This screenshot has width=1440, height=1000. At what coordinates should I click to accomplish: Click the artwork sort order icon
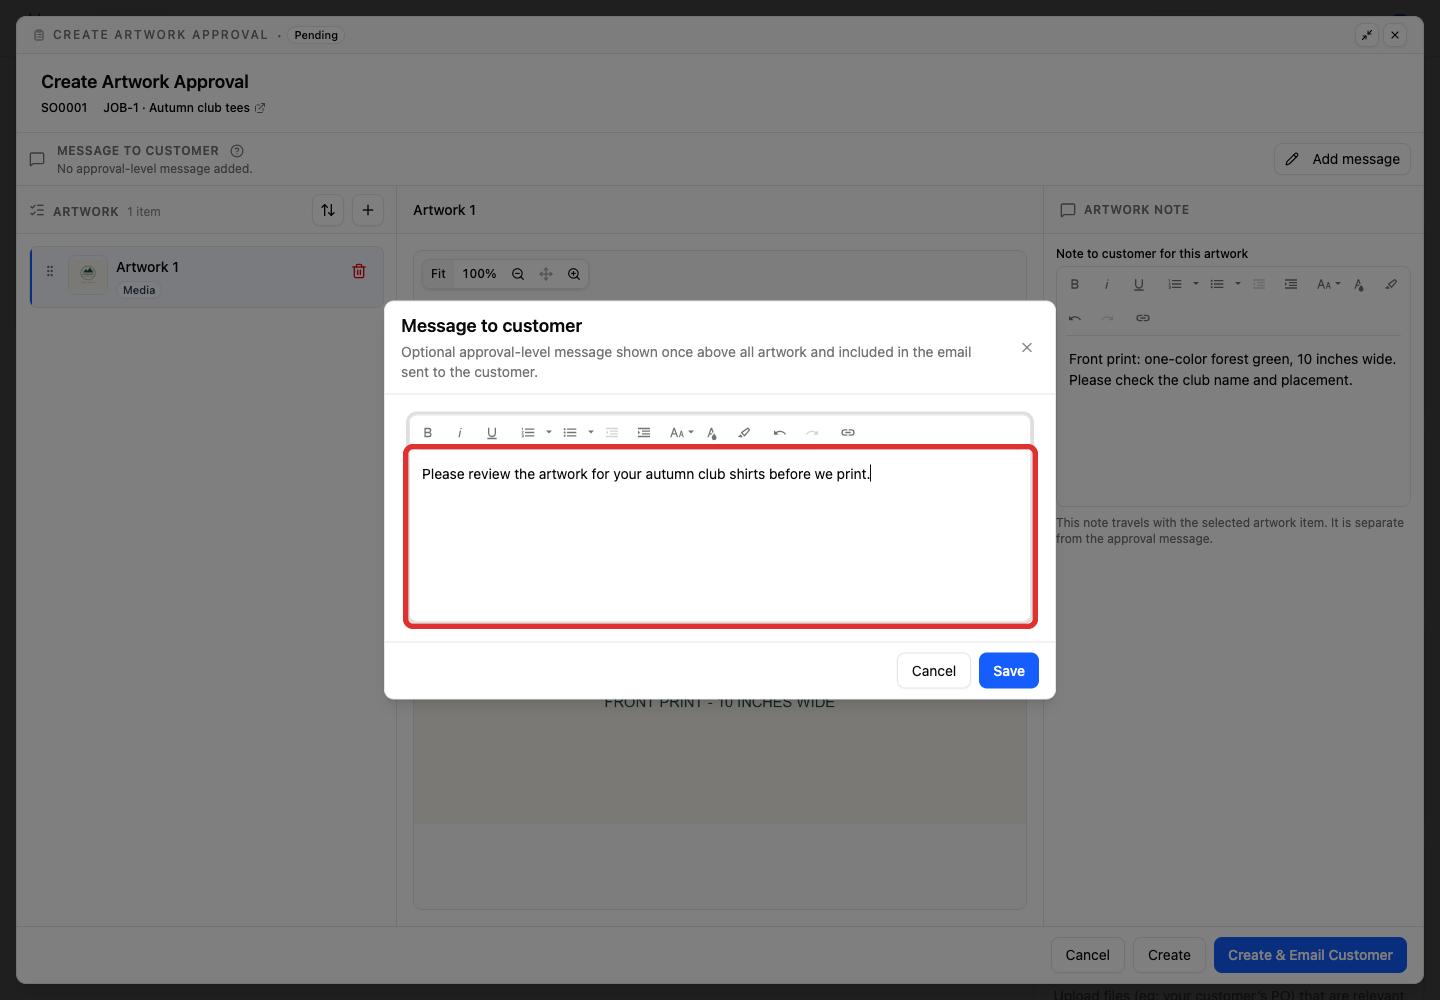328,210
